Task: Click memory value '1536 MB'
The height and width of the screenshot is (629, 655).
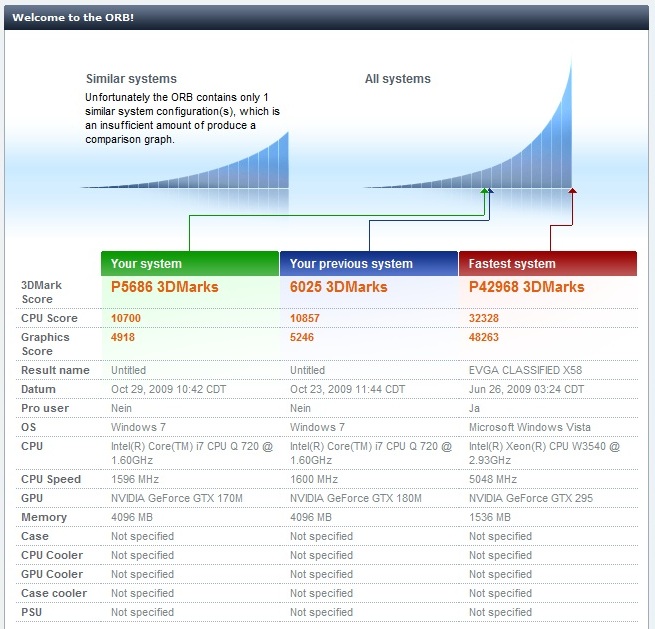Action: tap(490, 517)
